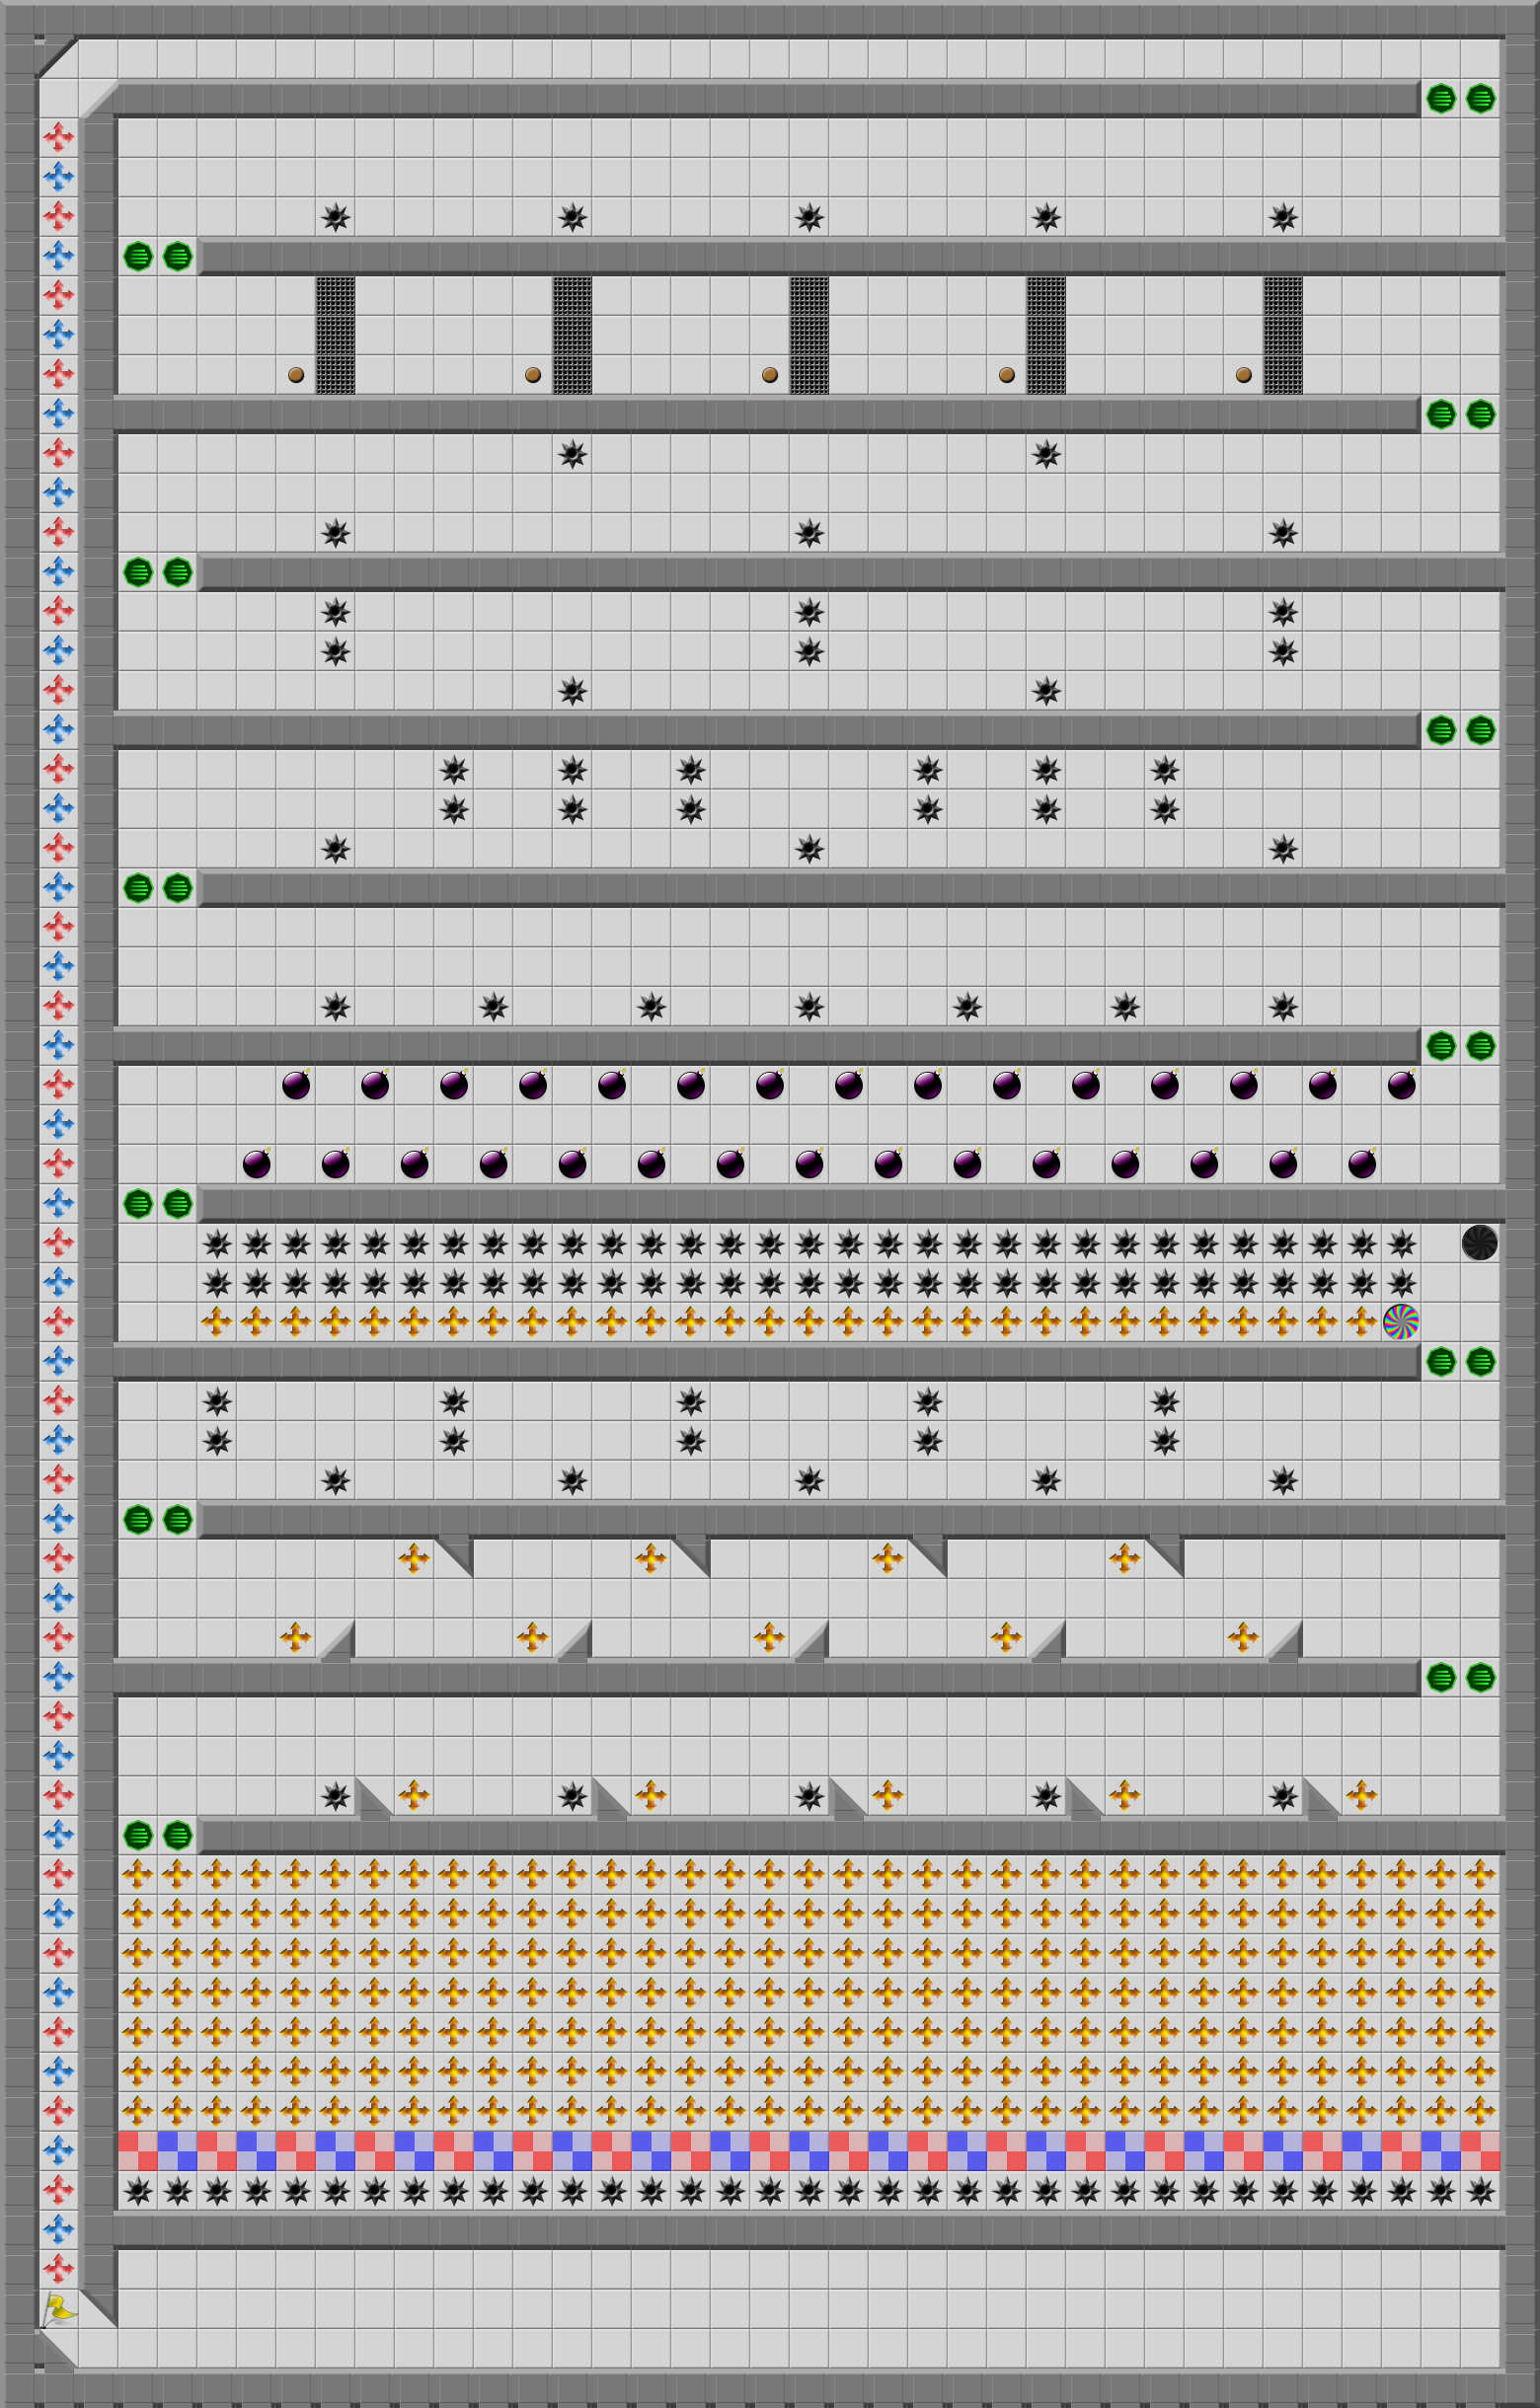Image resolution: width=1540 pixels, height=2408 pixels.
Task: Click the rightmost bomb in the upper bomb row
Action: pos(1401,1085)
